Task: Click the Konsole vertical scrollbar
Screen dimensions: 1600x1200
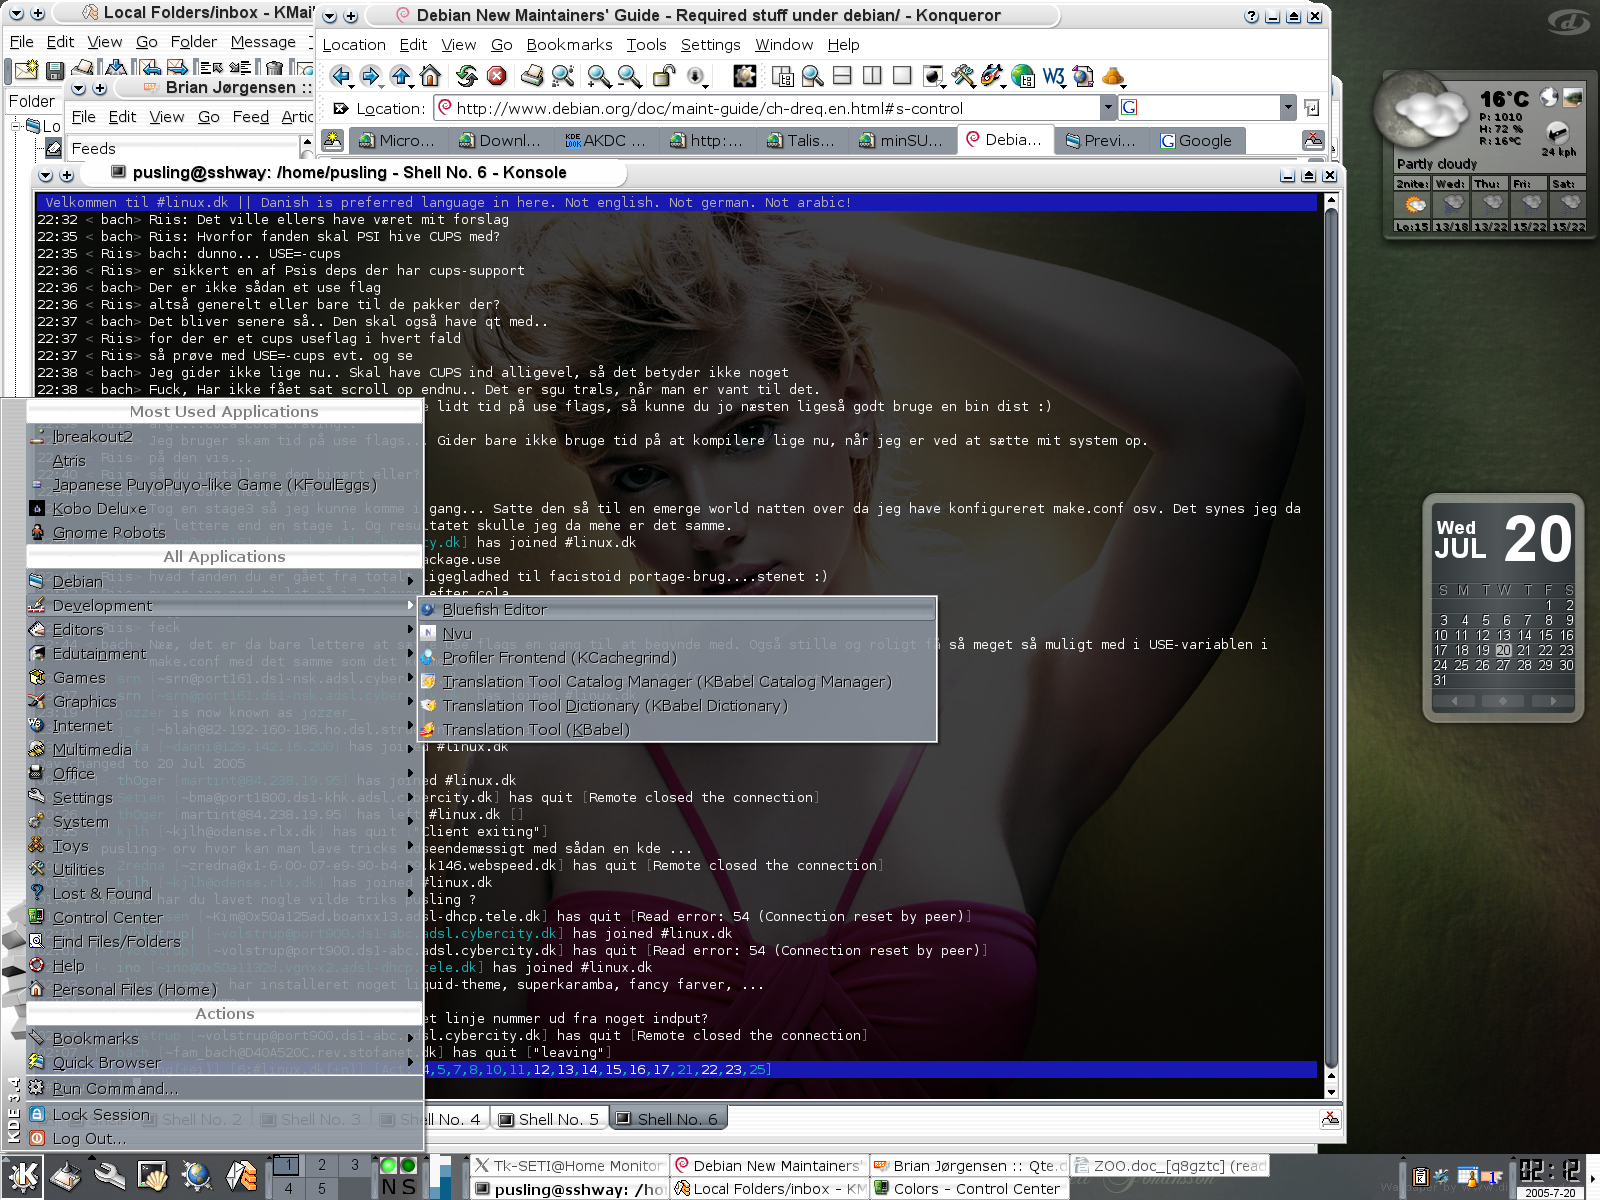Action: click(x=1331, y=643)
